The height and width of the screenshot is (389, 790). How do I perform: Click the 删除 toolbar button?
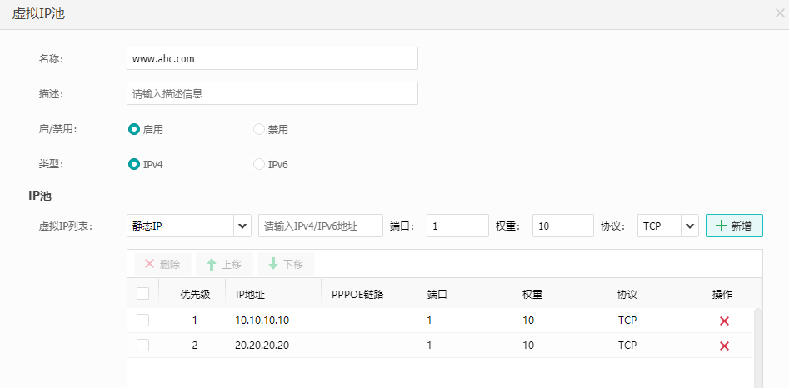tap(162, 264)
